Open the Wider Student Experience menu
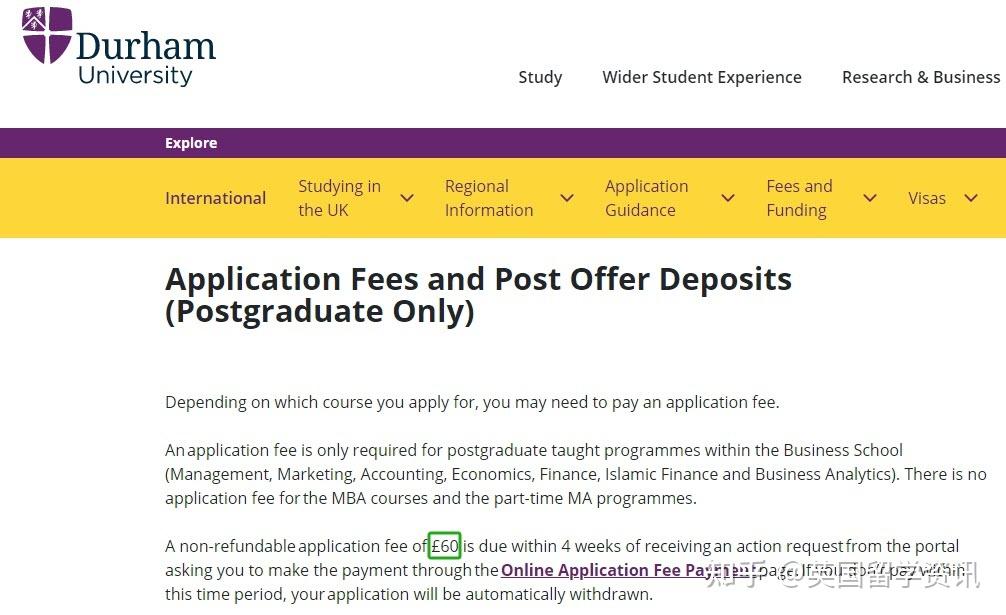Image resolution: width=1006 pixels, height=615 pixels. pos(701,77)
